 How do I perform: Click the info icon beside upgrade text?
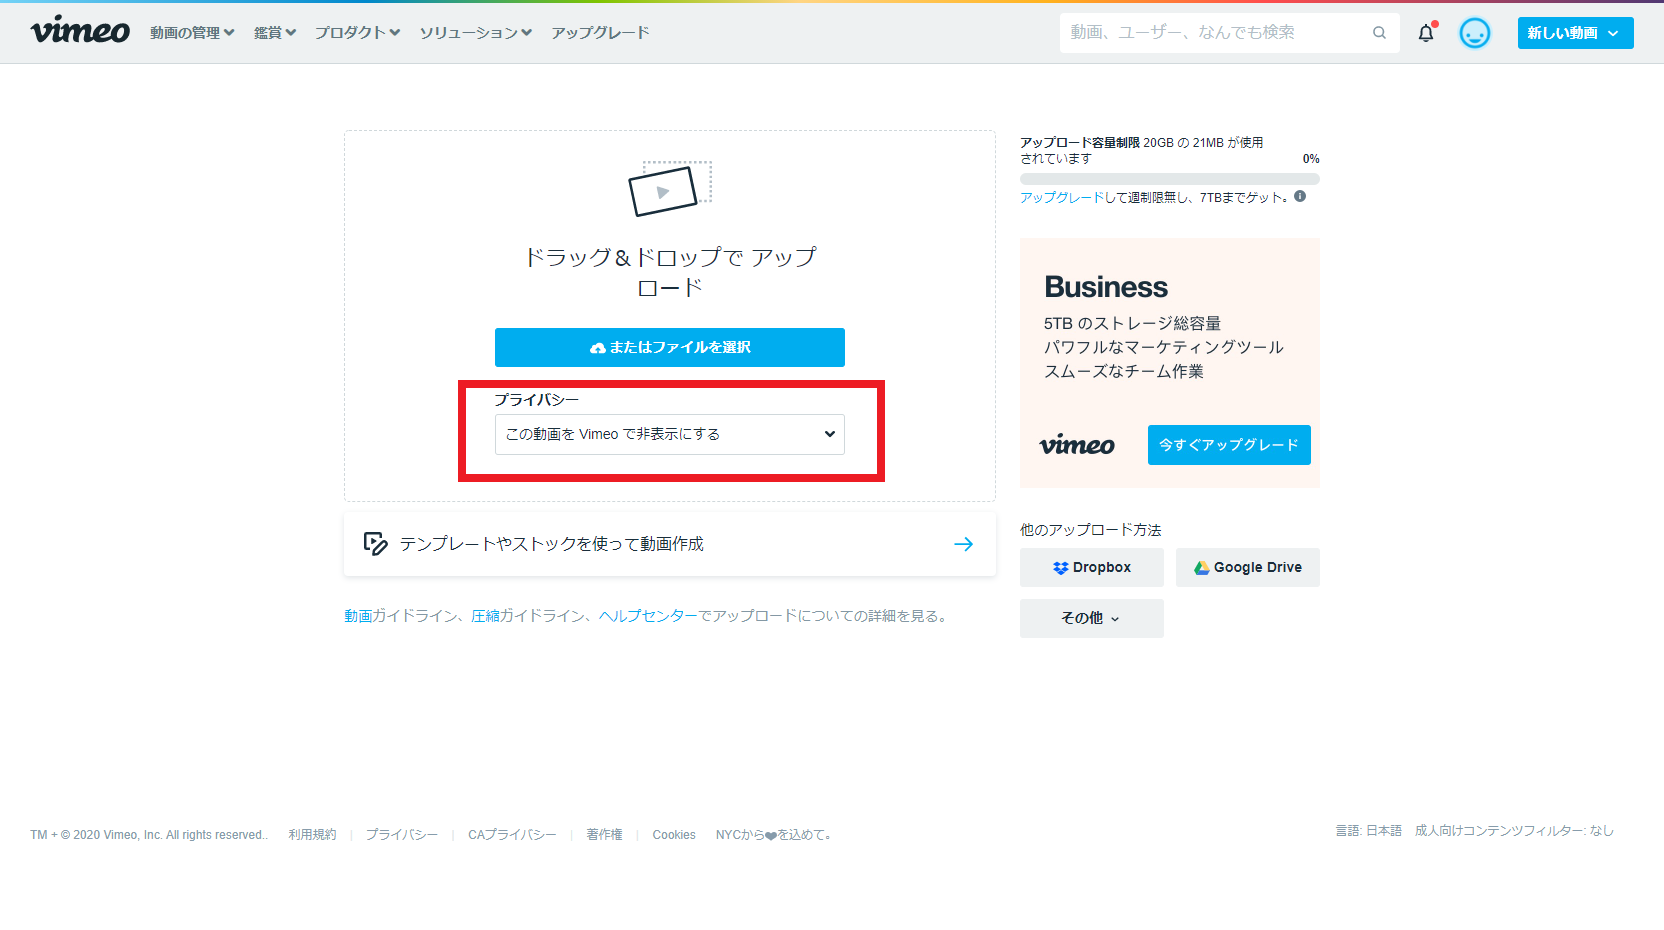click(x=1300, y=196)
